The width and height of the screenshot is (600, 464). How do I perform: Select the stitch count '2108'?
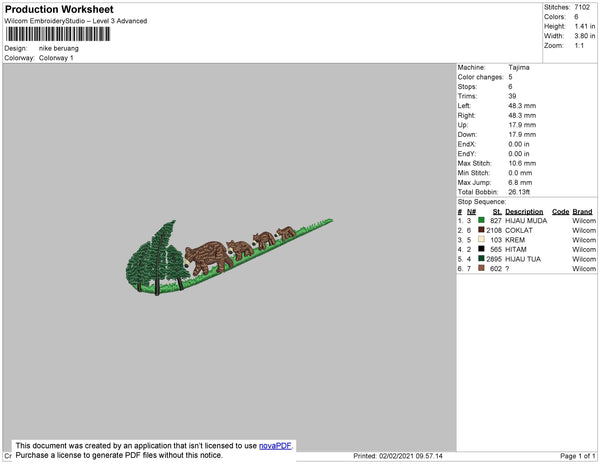click(494, 230)
